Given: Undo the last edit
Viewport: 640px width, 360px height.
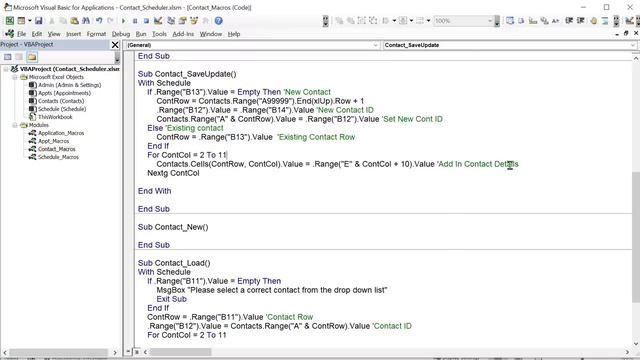Looking at the screenshot, I should click(x=99, y=21).
